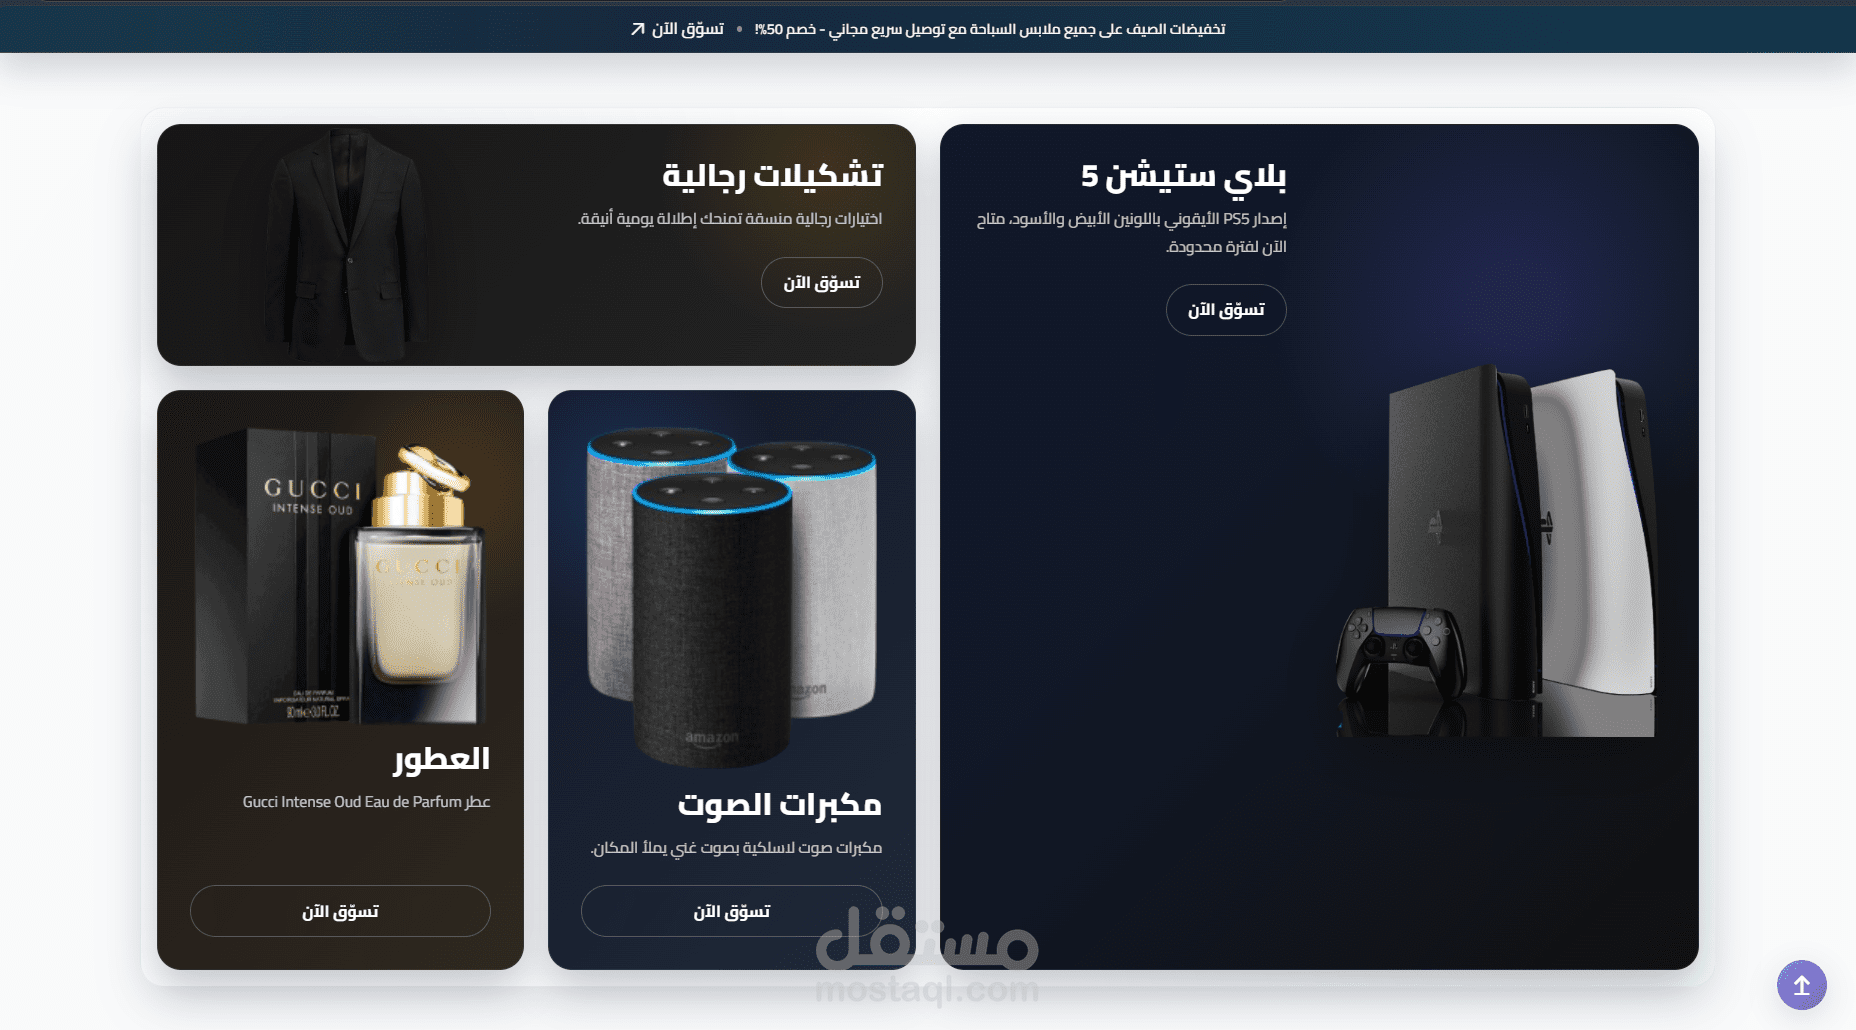The width and height of the screenshot is (1856, 1030).
Task: Click the Gucci Intense Oud perfume image
Action: tap(340, 575)
